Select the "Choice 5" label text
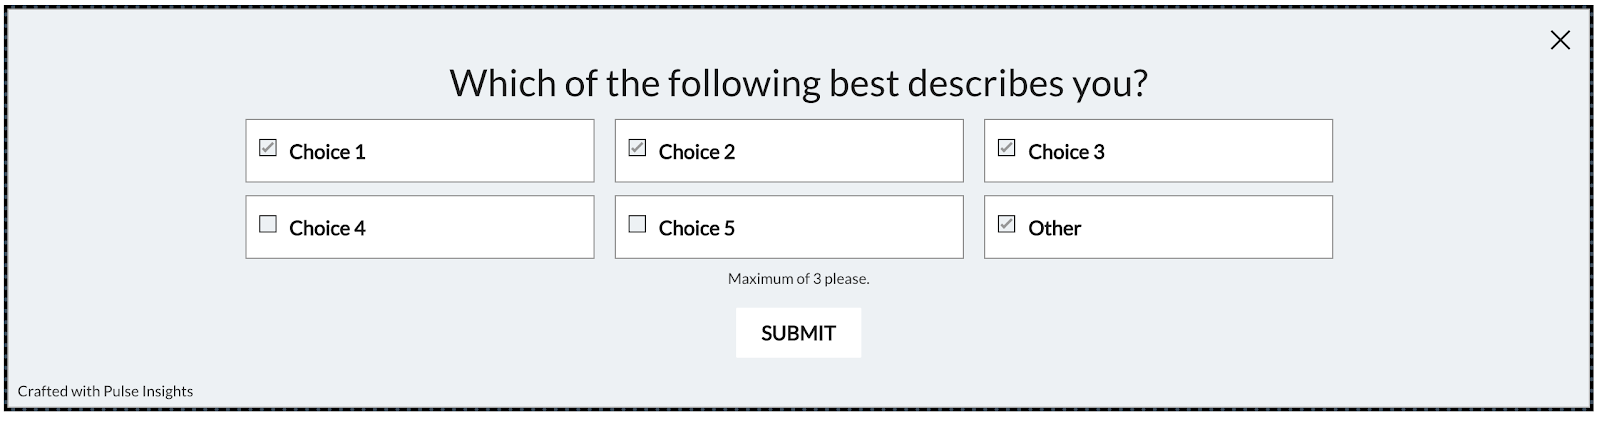The height and width of the screenshot is (424, 1600). (696, 228)
